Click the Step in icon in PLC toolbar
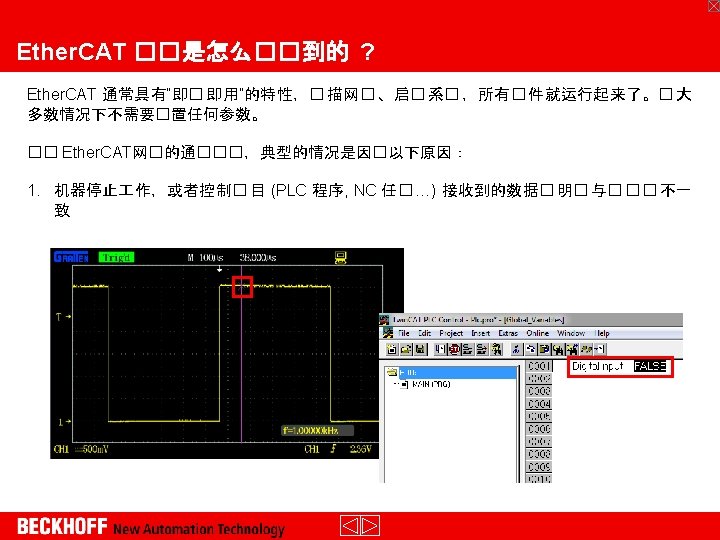The height and width of the screenshot is (540, 720). click(x=482, y=349)
